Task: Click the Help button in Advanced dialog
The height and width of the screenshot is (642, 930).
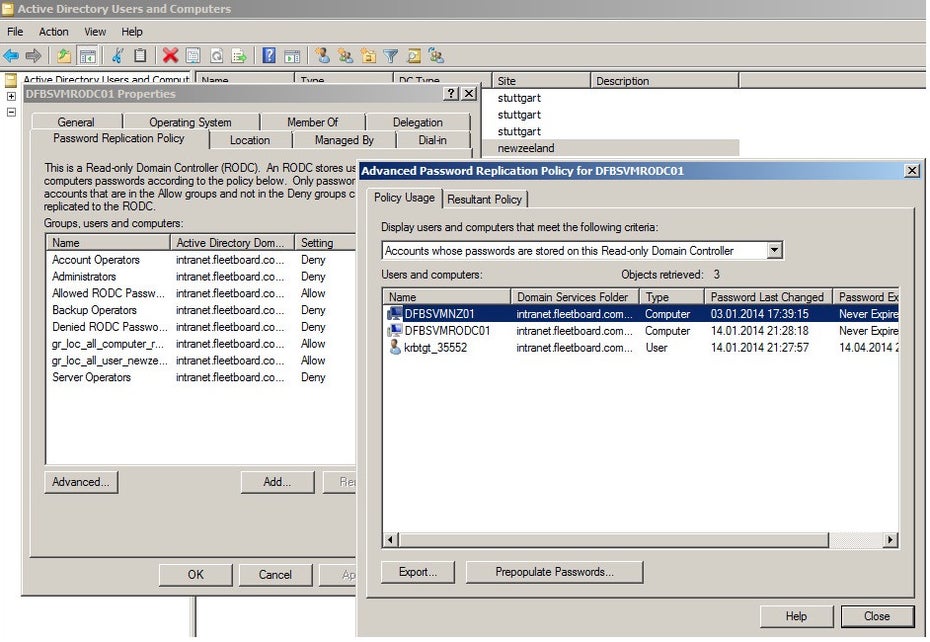Action: point(796,616)
